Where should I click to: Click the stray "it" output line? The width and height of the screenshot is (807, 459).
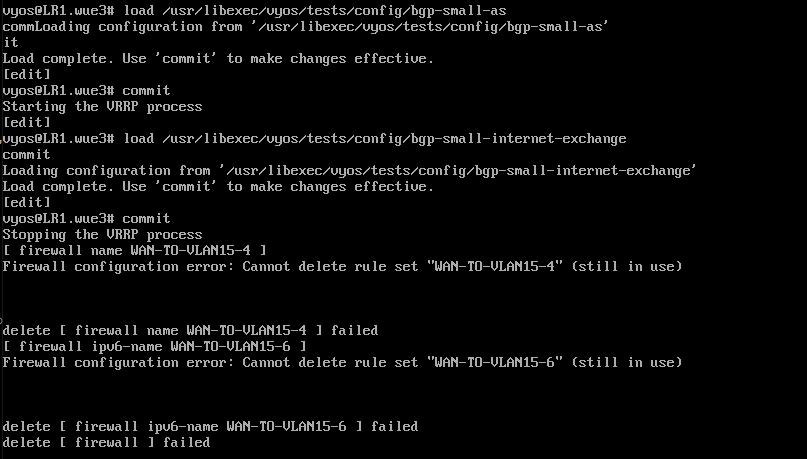[11, 42]
